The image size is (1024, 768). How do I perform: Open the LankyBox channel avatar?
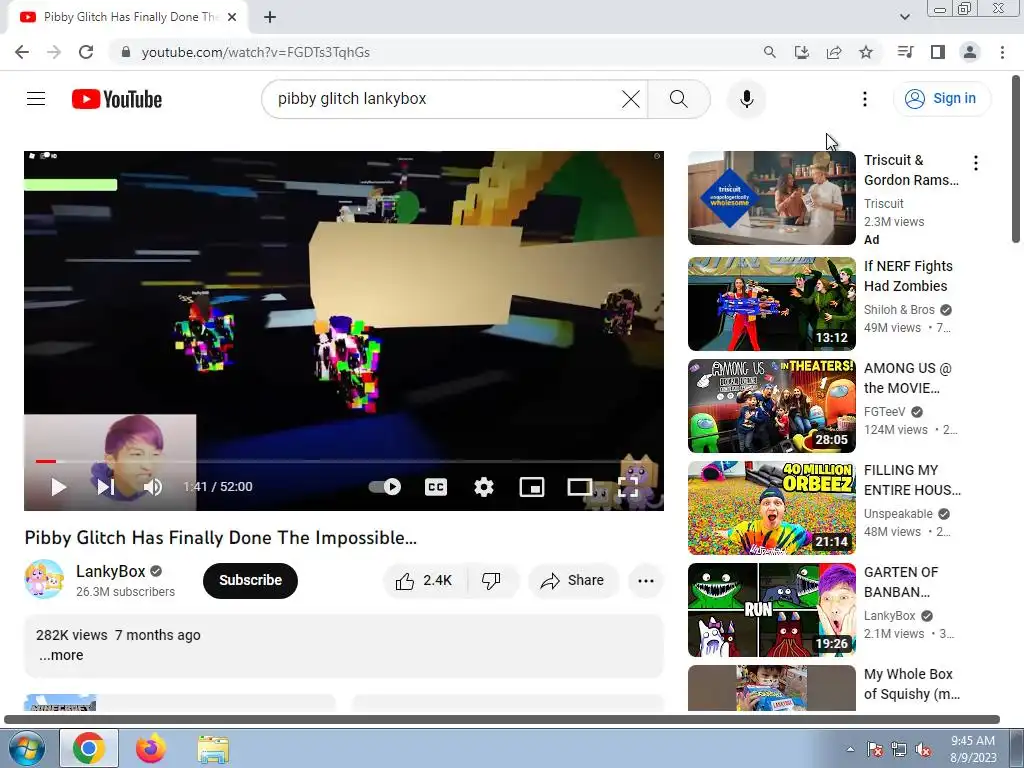click(44, 579)
